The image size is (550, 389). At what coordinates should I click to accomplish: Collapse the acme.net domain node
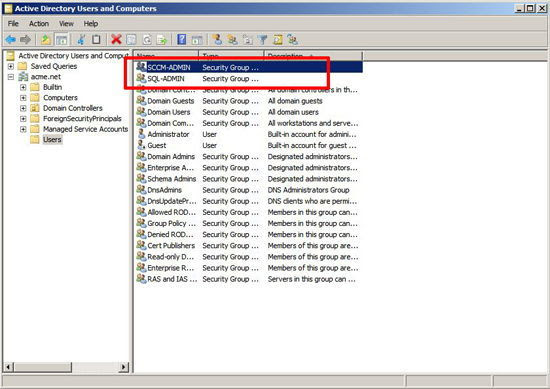tap(11, 76)
